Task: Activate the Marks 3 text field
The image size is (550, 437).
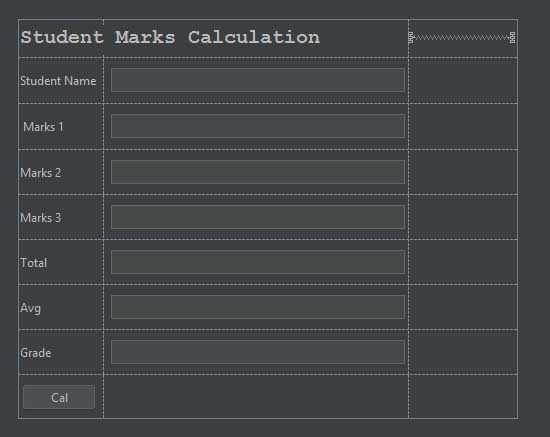Action: [258, 217]
